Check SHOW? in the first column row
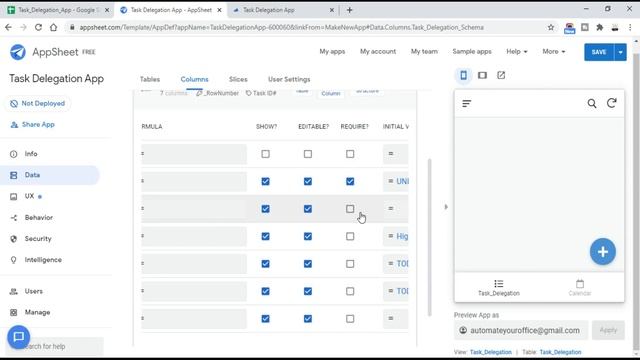Screen dimensions: 640x360 265,154
